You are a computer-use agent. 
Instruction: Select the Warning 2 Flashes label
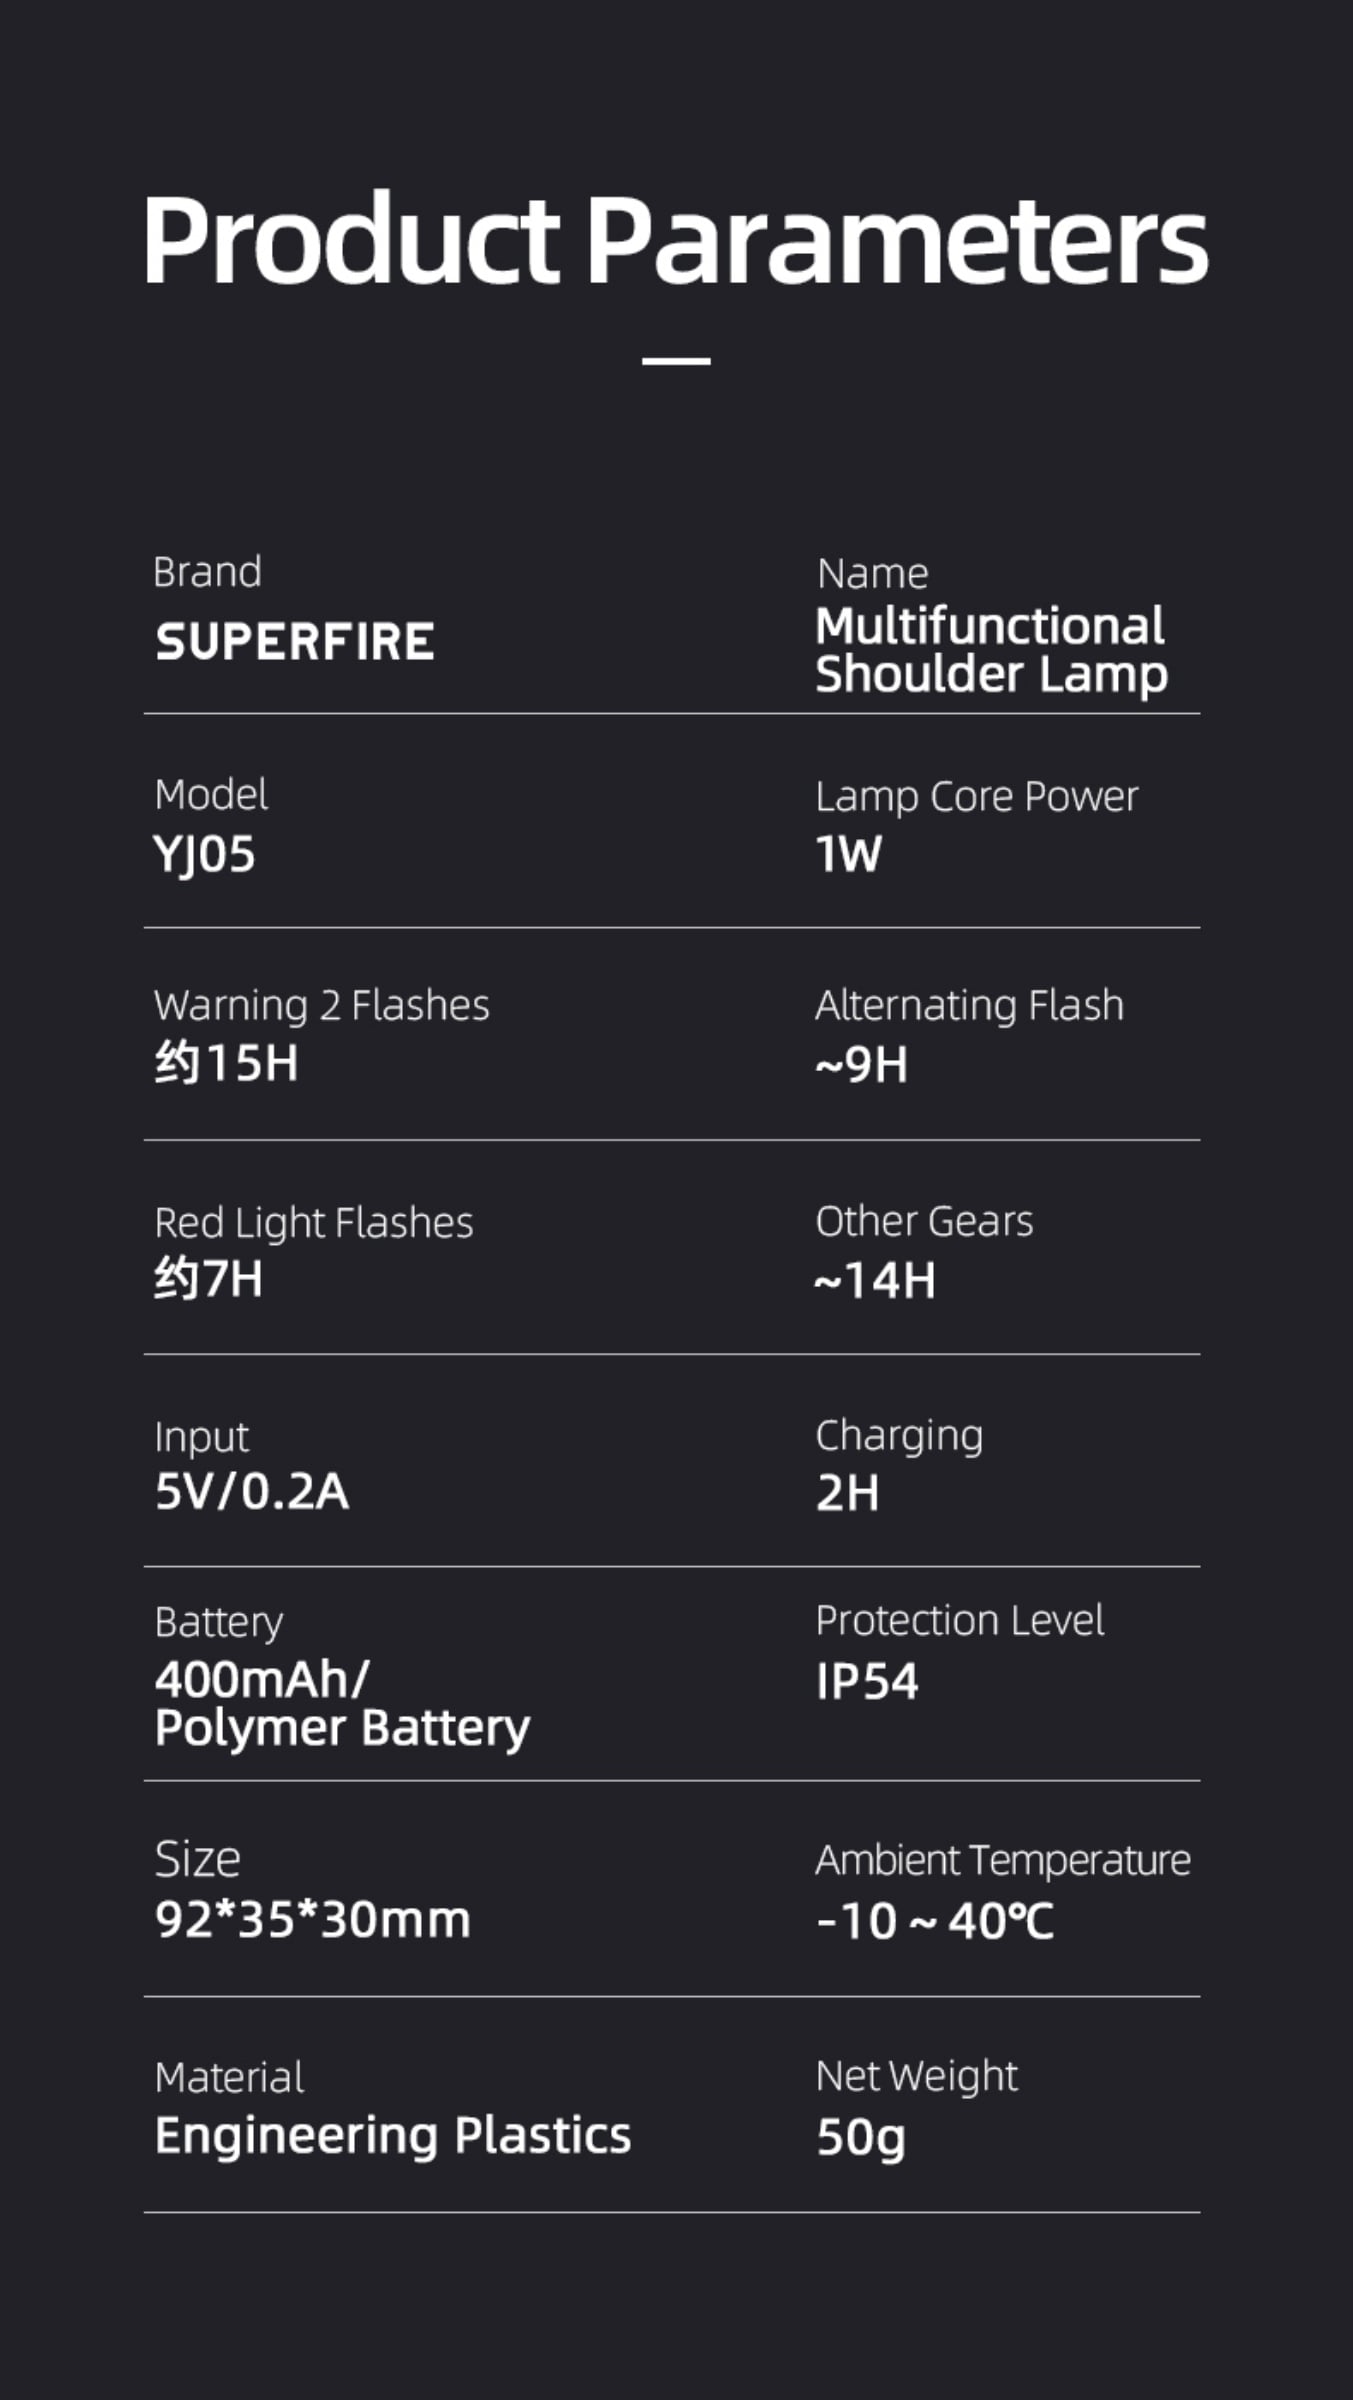pos(321,1005)
